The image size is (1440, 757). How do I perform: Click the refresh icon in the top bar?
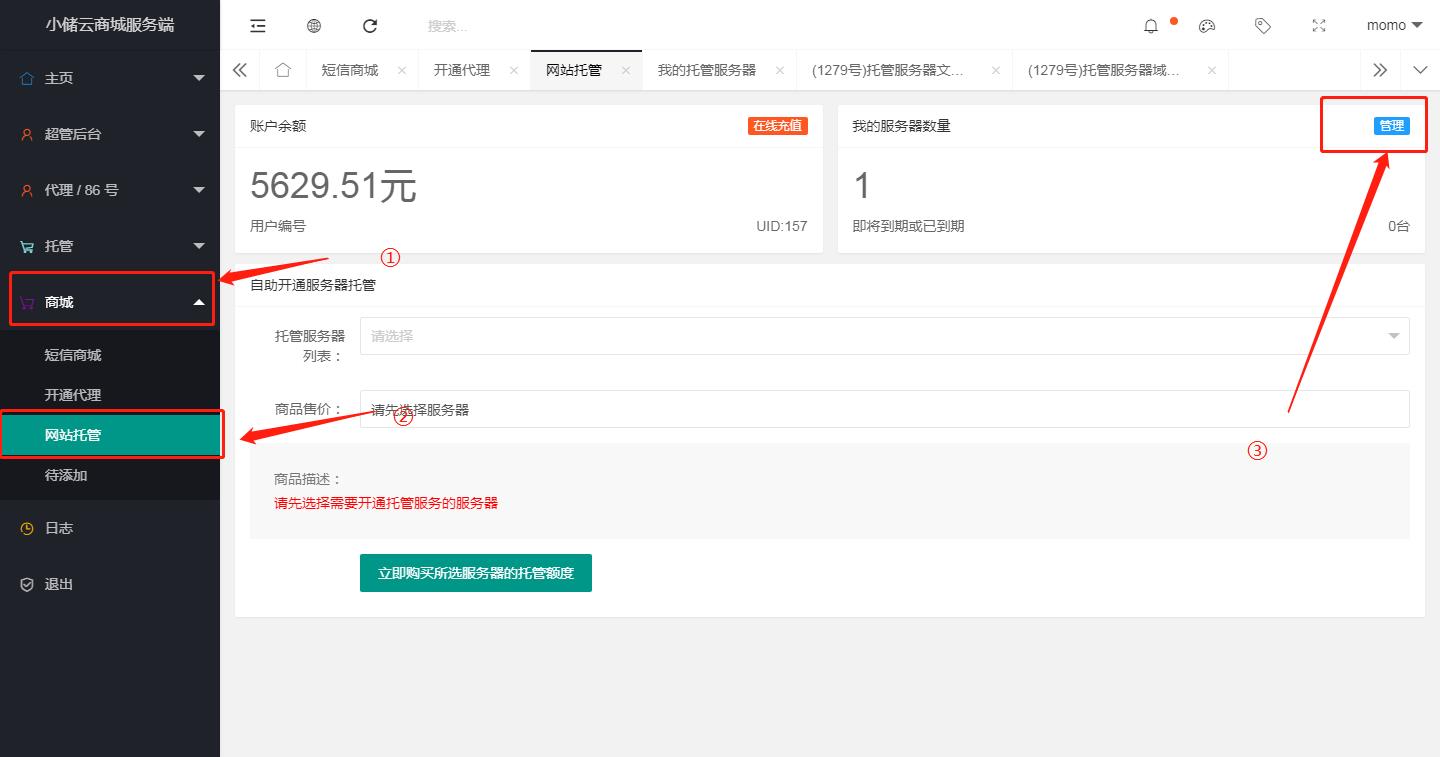click(370, 26)
